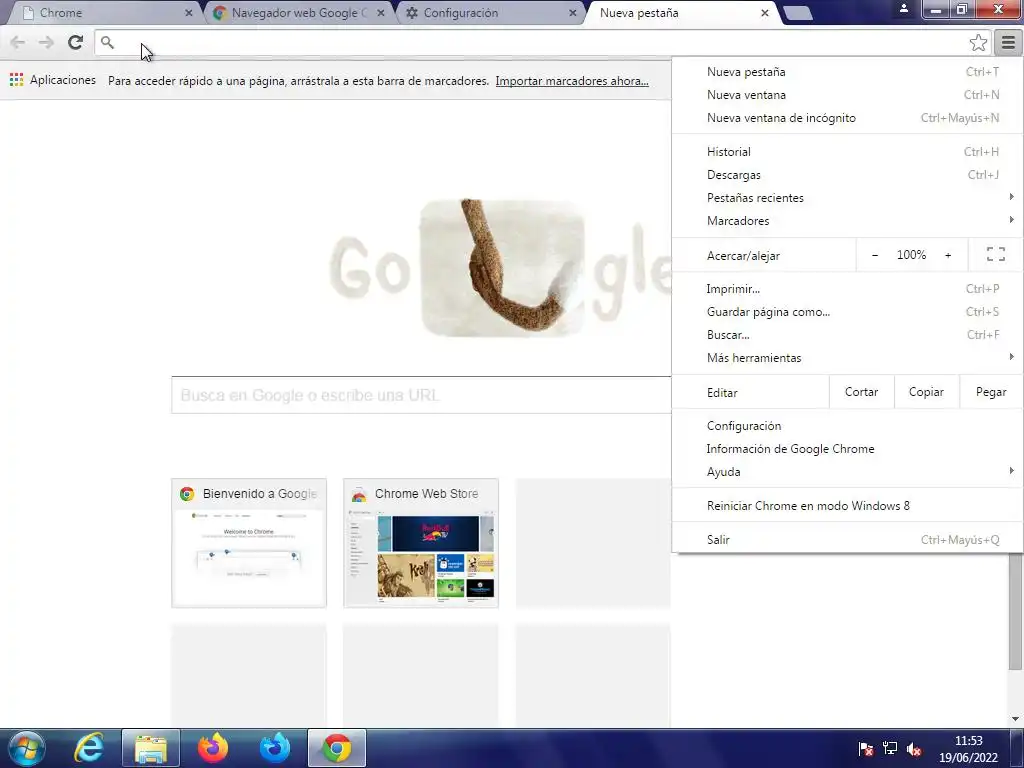
Task: Decrease zoom with the minus button
Action: point(874,255)
